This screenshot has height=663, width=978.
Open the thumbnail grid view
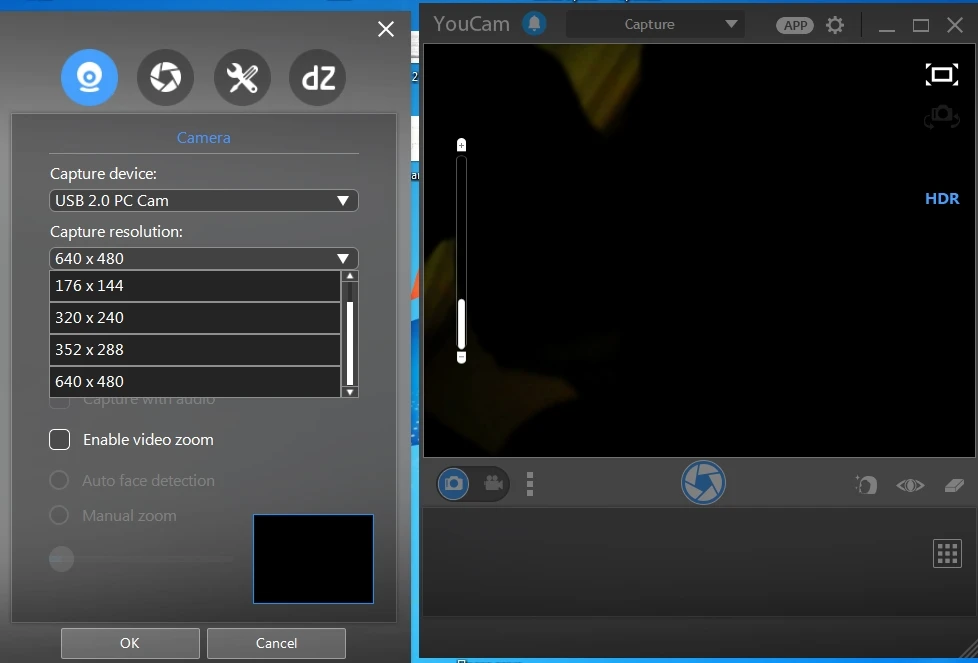click(x=947, y=553)
